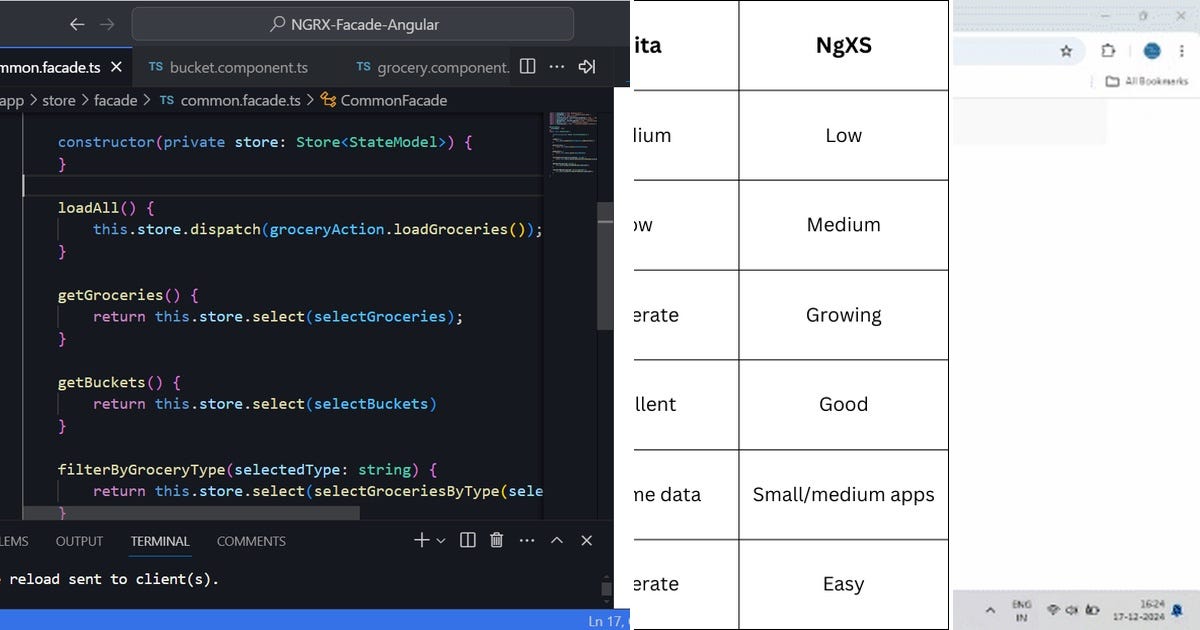The height and width of the screenshot is (630, 1200).
Task: Open the terminal profile dropdown chevron
Action: click(x=441, y=540)
